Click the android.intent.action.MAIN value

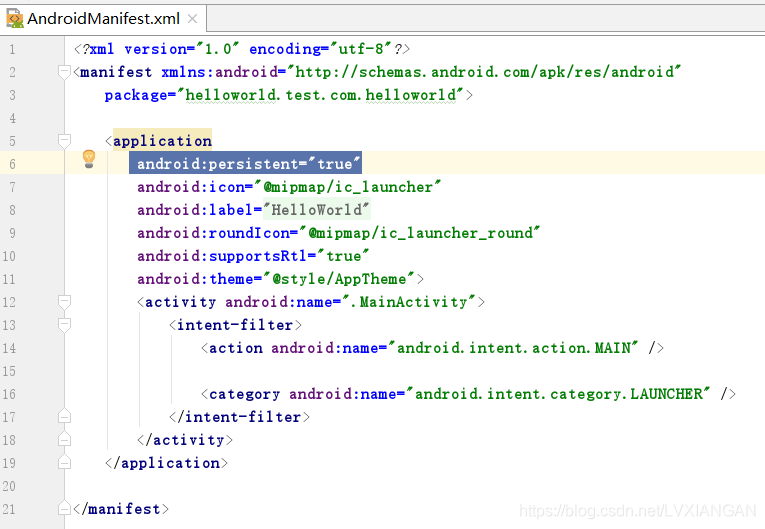tap(513, 348)
